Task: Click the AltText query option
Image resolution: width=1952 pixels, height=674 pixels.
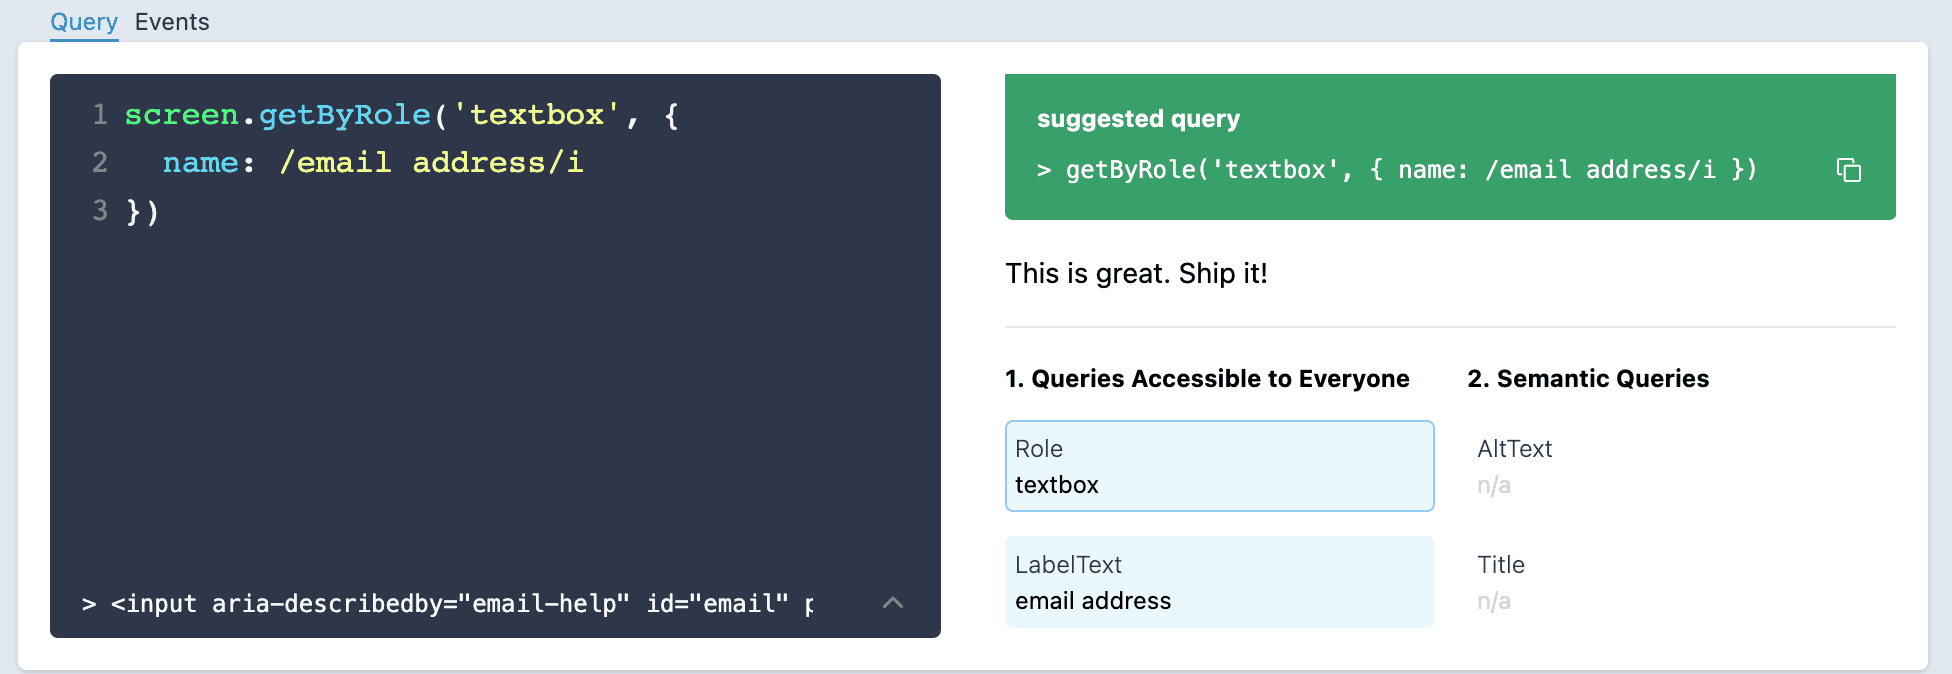Action: tap(1514, 466)
